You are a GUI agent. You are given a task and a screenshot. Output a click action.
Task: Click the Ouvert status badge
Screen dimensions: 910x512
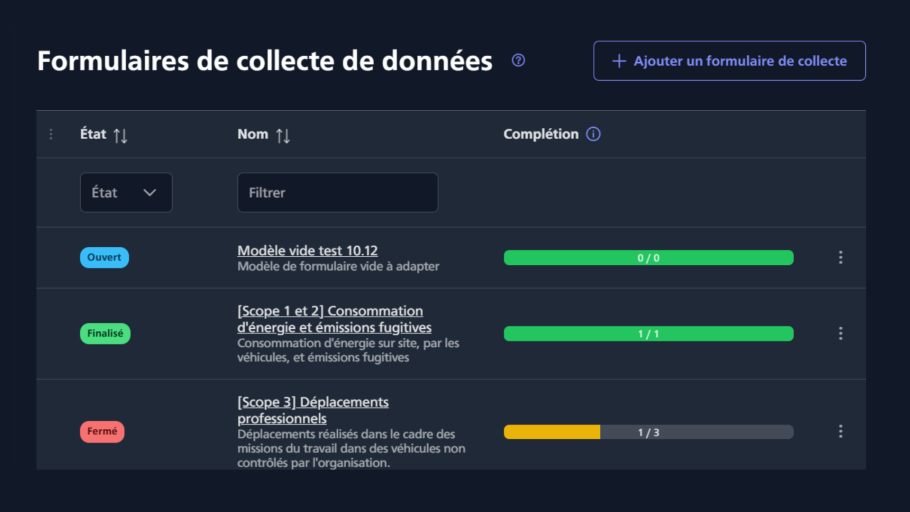(x=104, y=258)
